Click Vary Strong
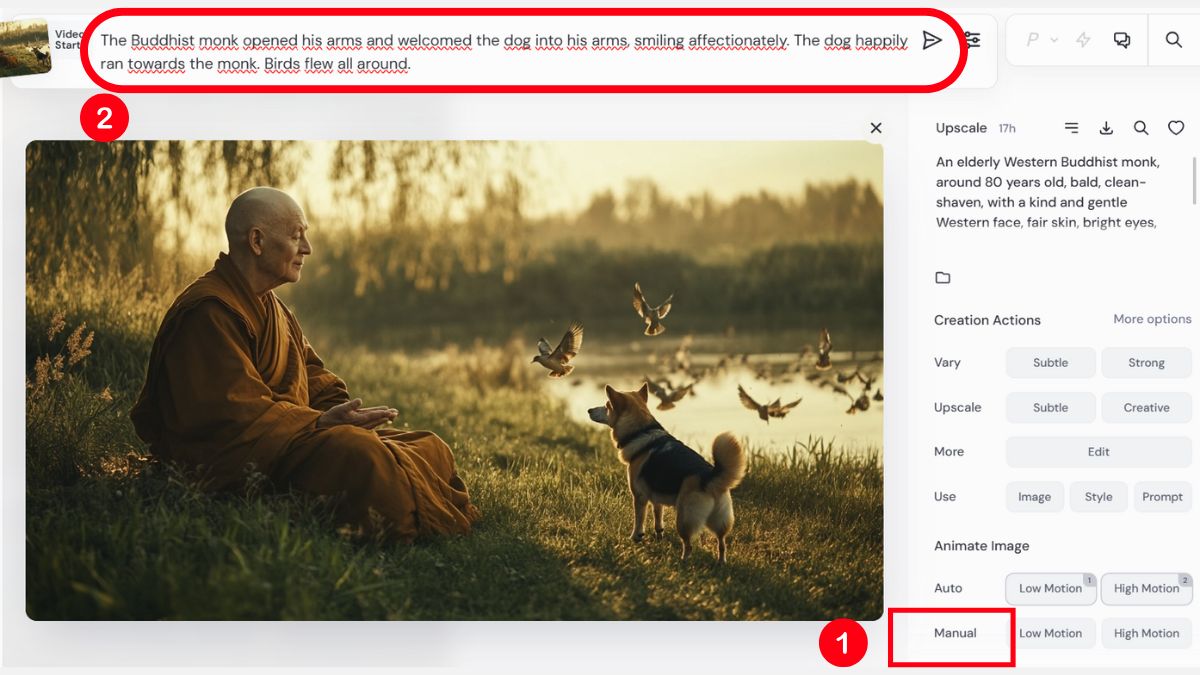The height and width of the screenshot is (675, 1200). tap(1146, 362)
